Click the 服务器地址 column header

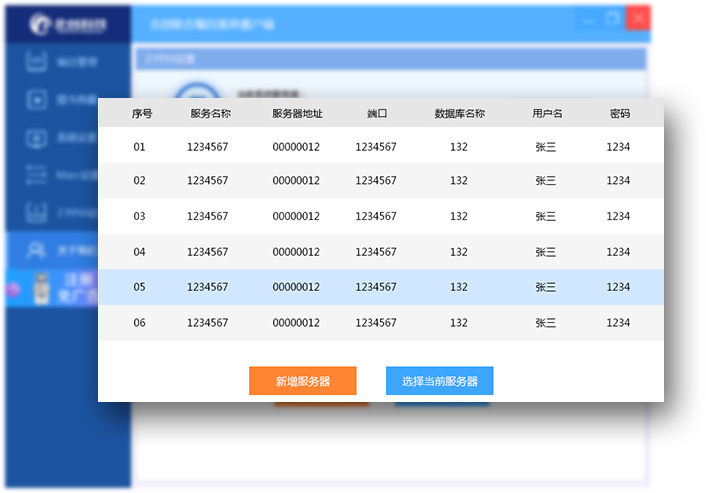297,114
